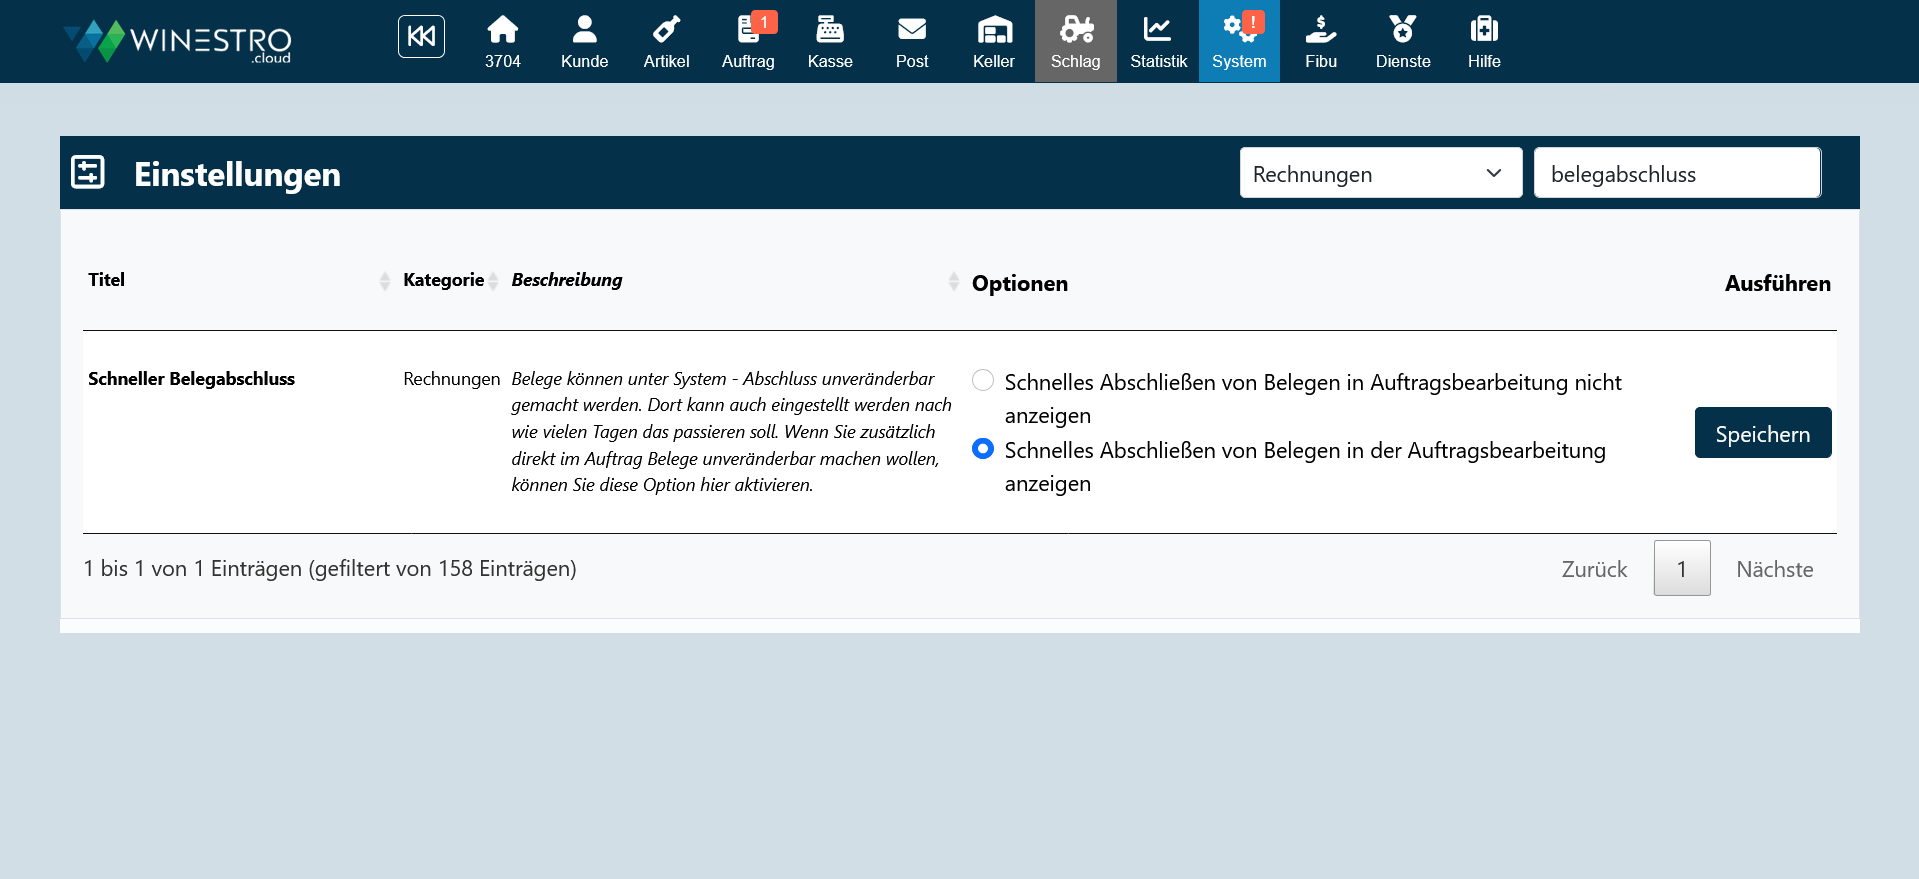Open the Statistik menu

point(1158,41)
